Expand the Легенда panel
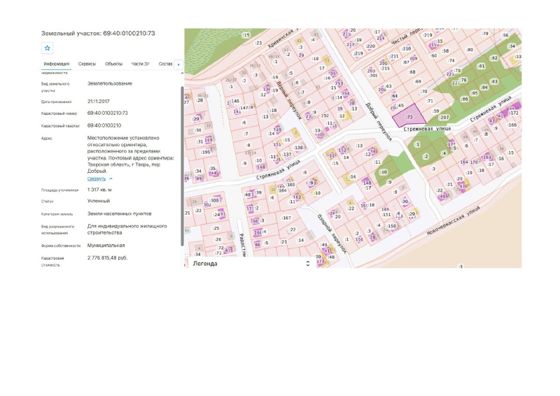The width and height of the screenshot is (560, 396). point(250,264)
